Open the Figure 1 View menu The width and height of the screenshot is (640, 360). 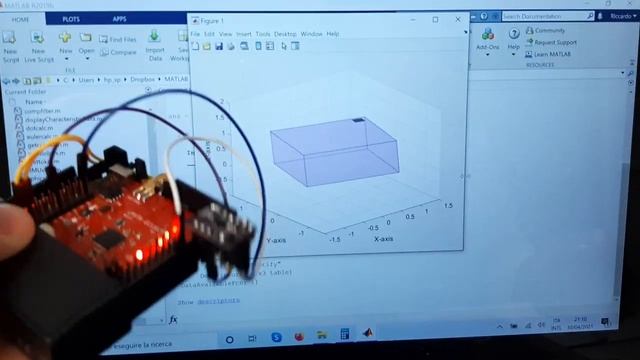pyautogui.click(x=225, y=34)
